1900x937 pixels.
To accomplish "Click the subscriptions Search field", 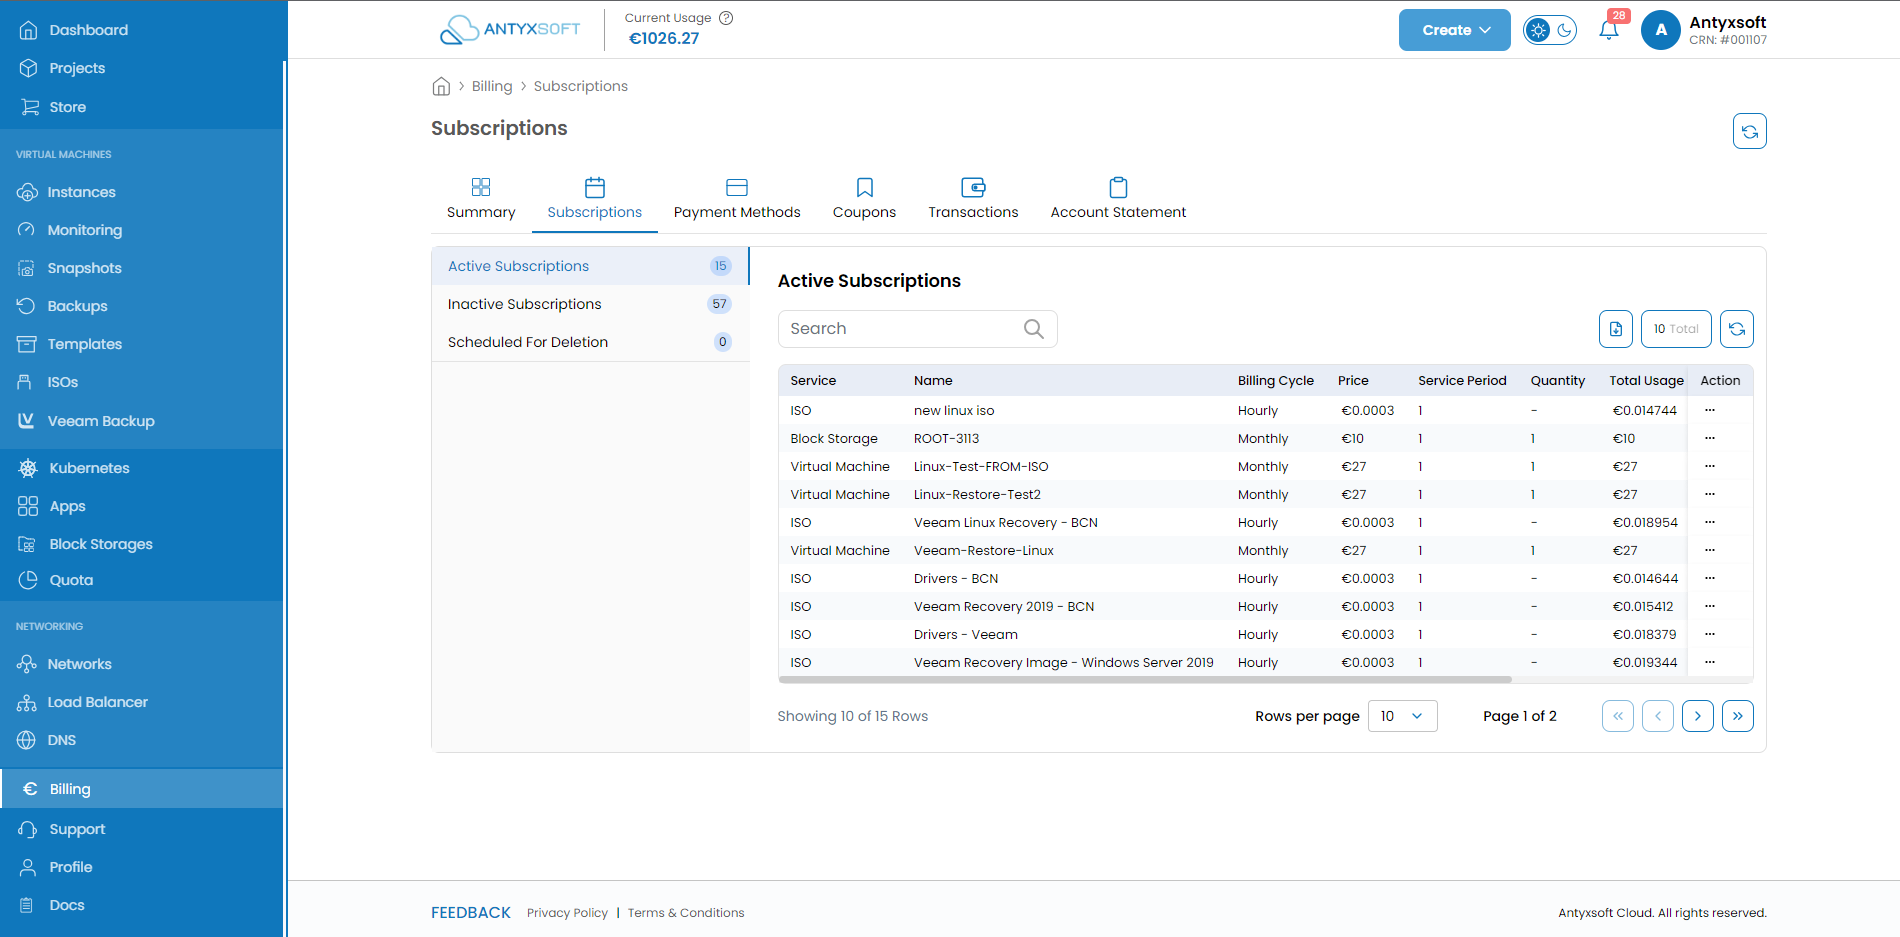I will pyautogui.click(x=917, y=329).
